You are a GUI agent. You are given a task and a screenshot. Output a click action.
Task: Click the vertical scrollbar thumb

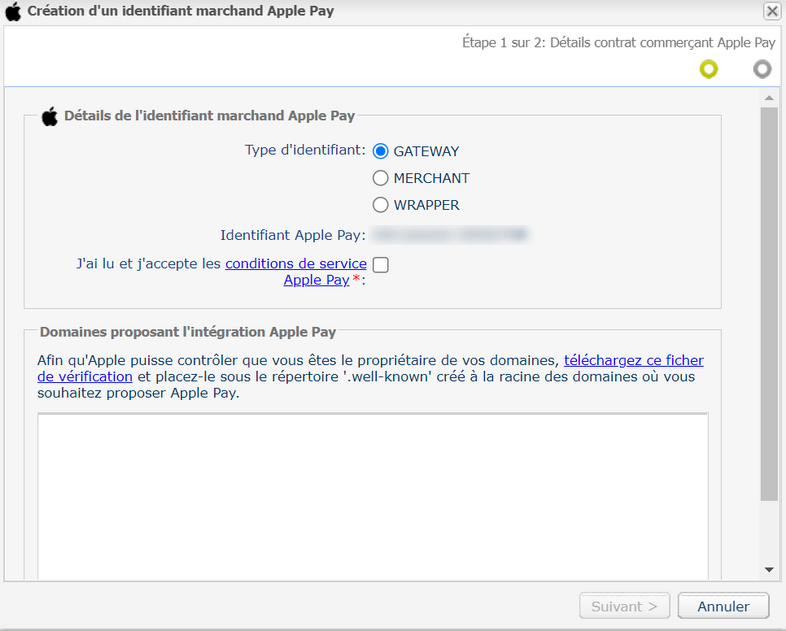click(769, 304)
